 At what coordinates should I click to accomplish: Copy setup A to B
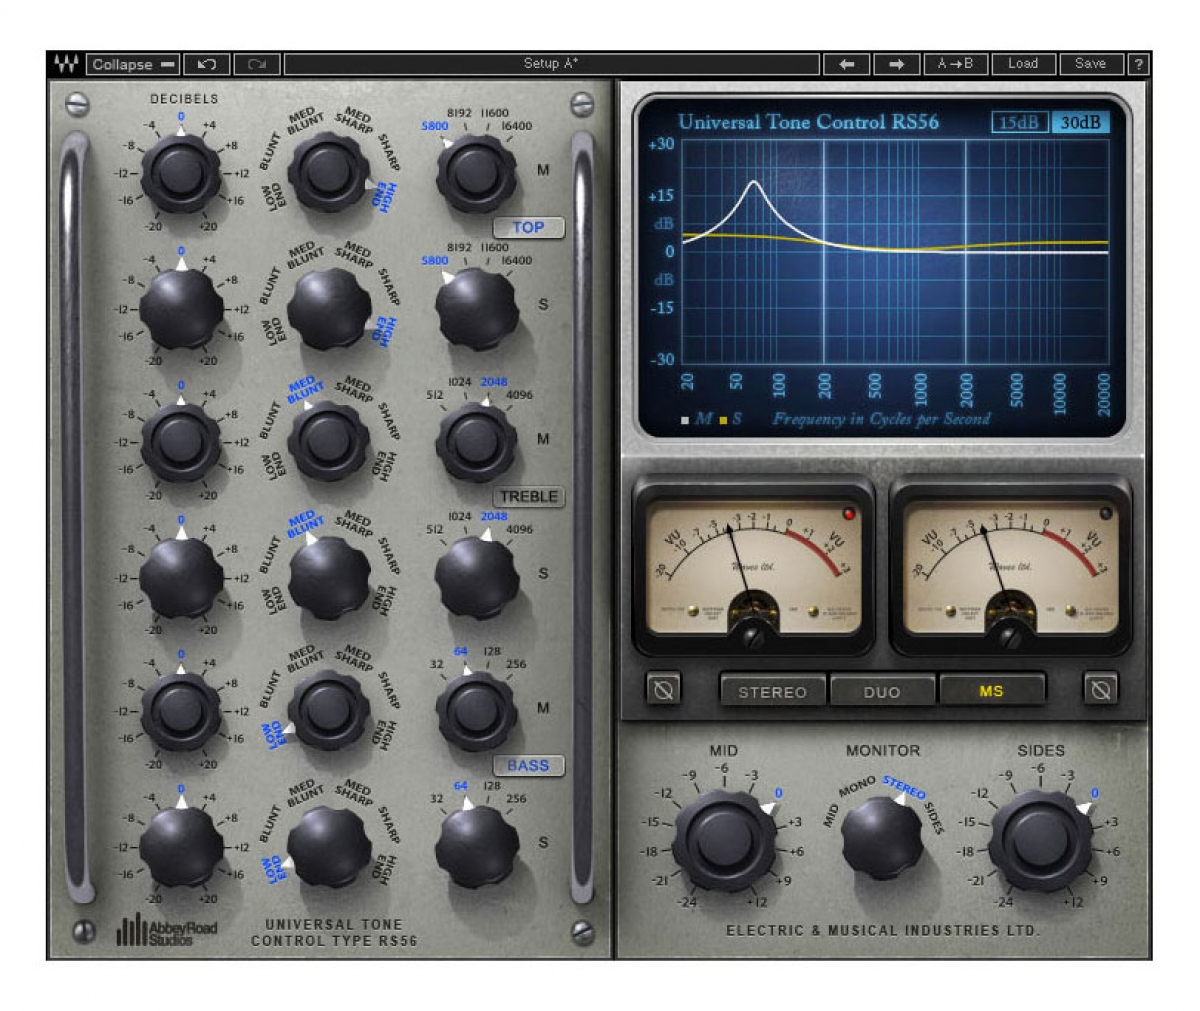tap(955, 64)
